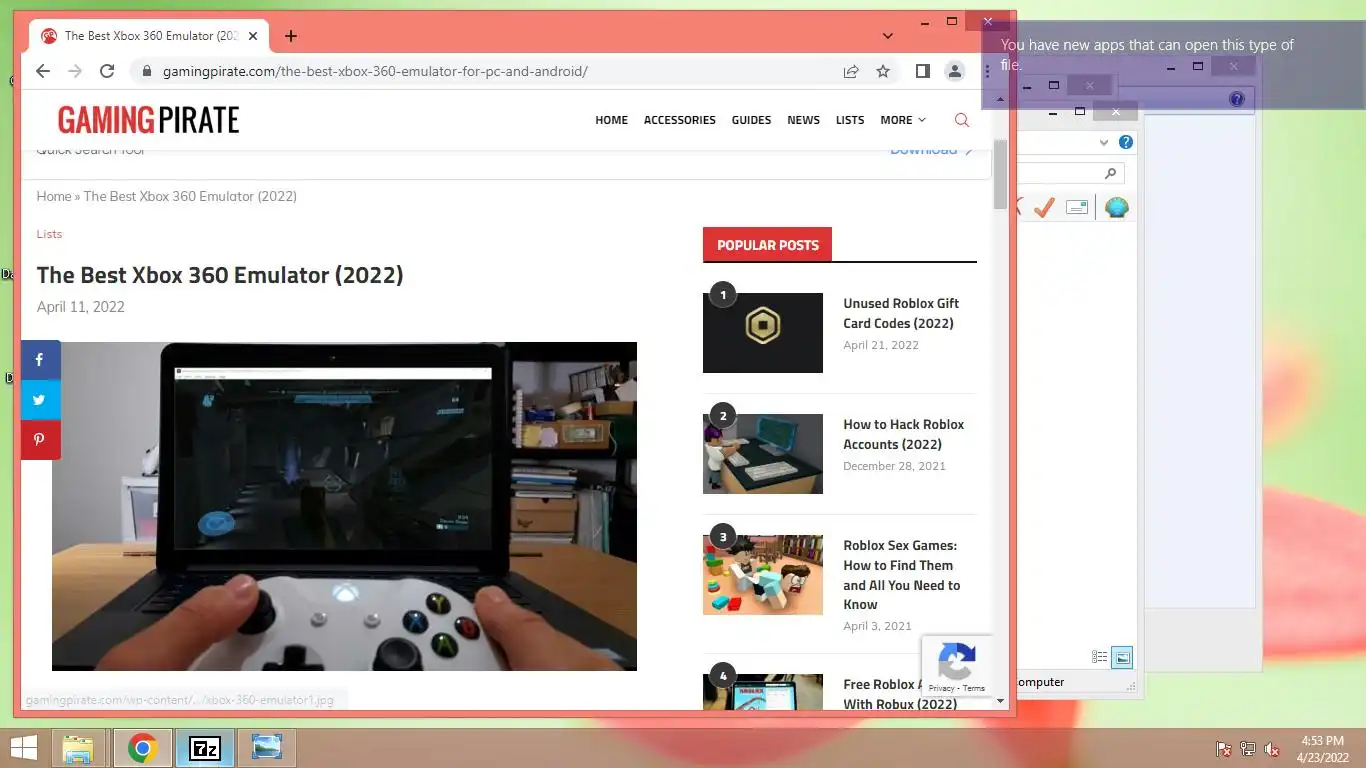
Task: Open the thumbnail of popular post 1
Action: tap(763, 333)
